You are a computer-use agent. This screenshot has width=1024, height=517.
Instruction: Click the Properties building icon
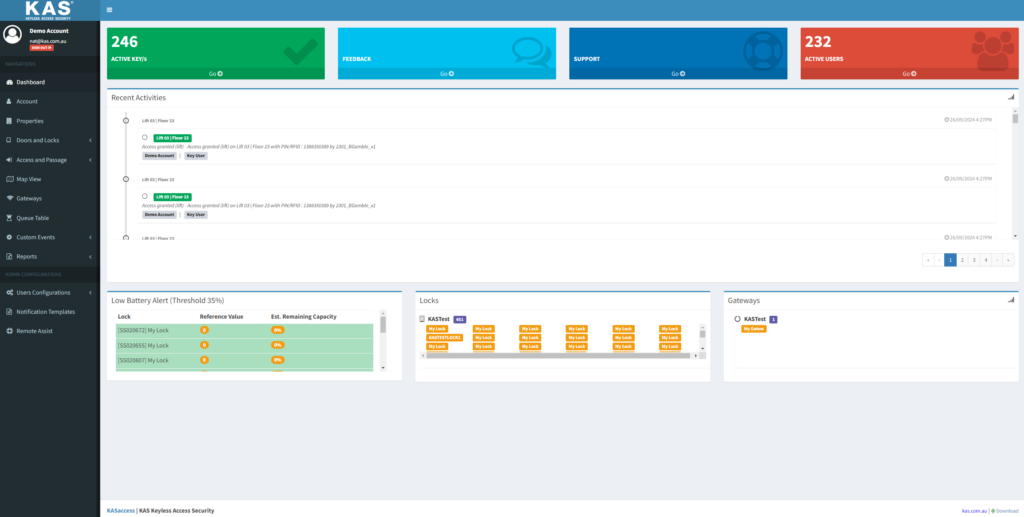click(x=9, y=121)
